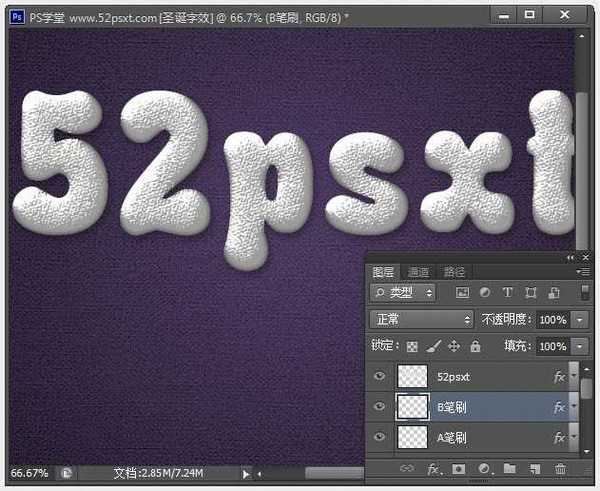Filter layers by pixel layer icon
The height and width of the screenshot is (491, 600).
[x=462, y=293]
